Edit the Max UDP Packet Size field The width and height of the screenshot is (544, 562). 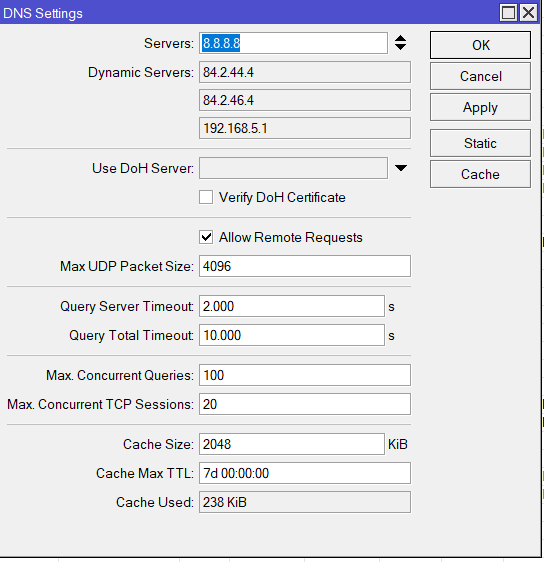pos(305,266)
